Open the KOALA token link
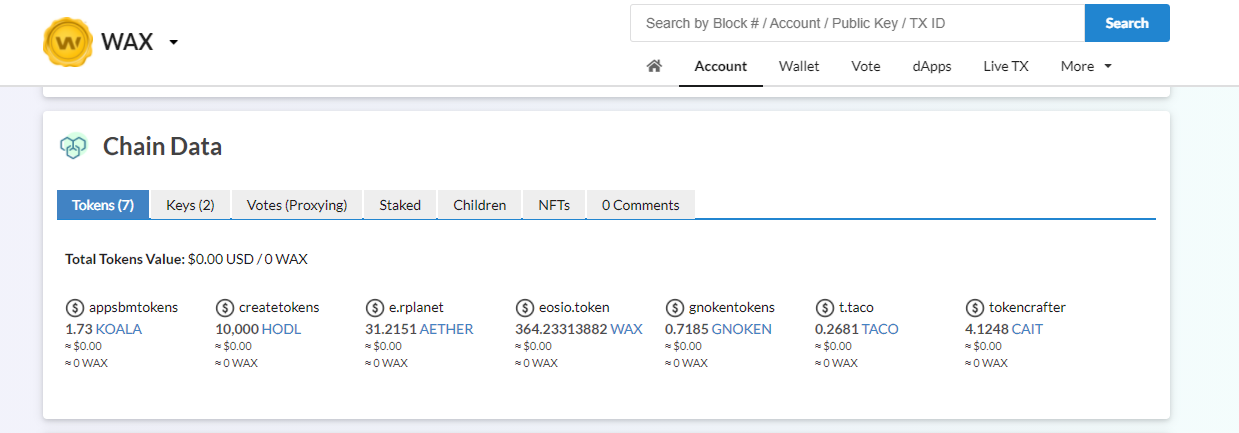The height and width of the screenshot is (433, 1239). [118, 329]
